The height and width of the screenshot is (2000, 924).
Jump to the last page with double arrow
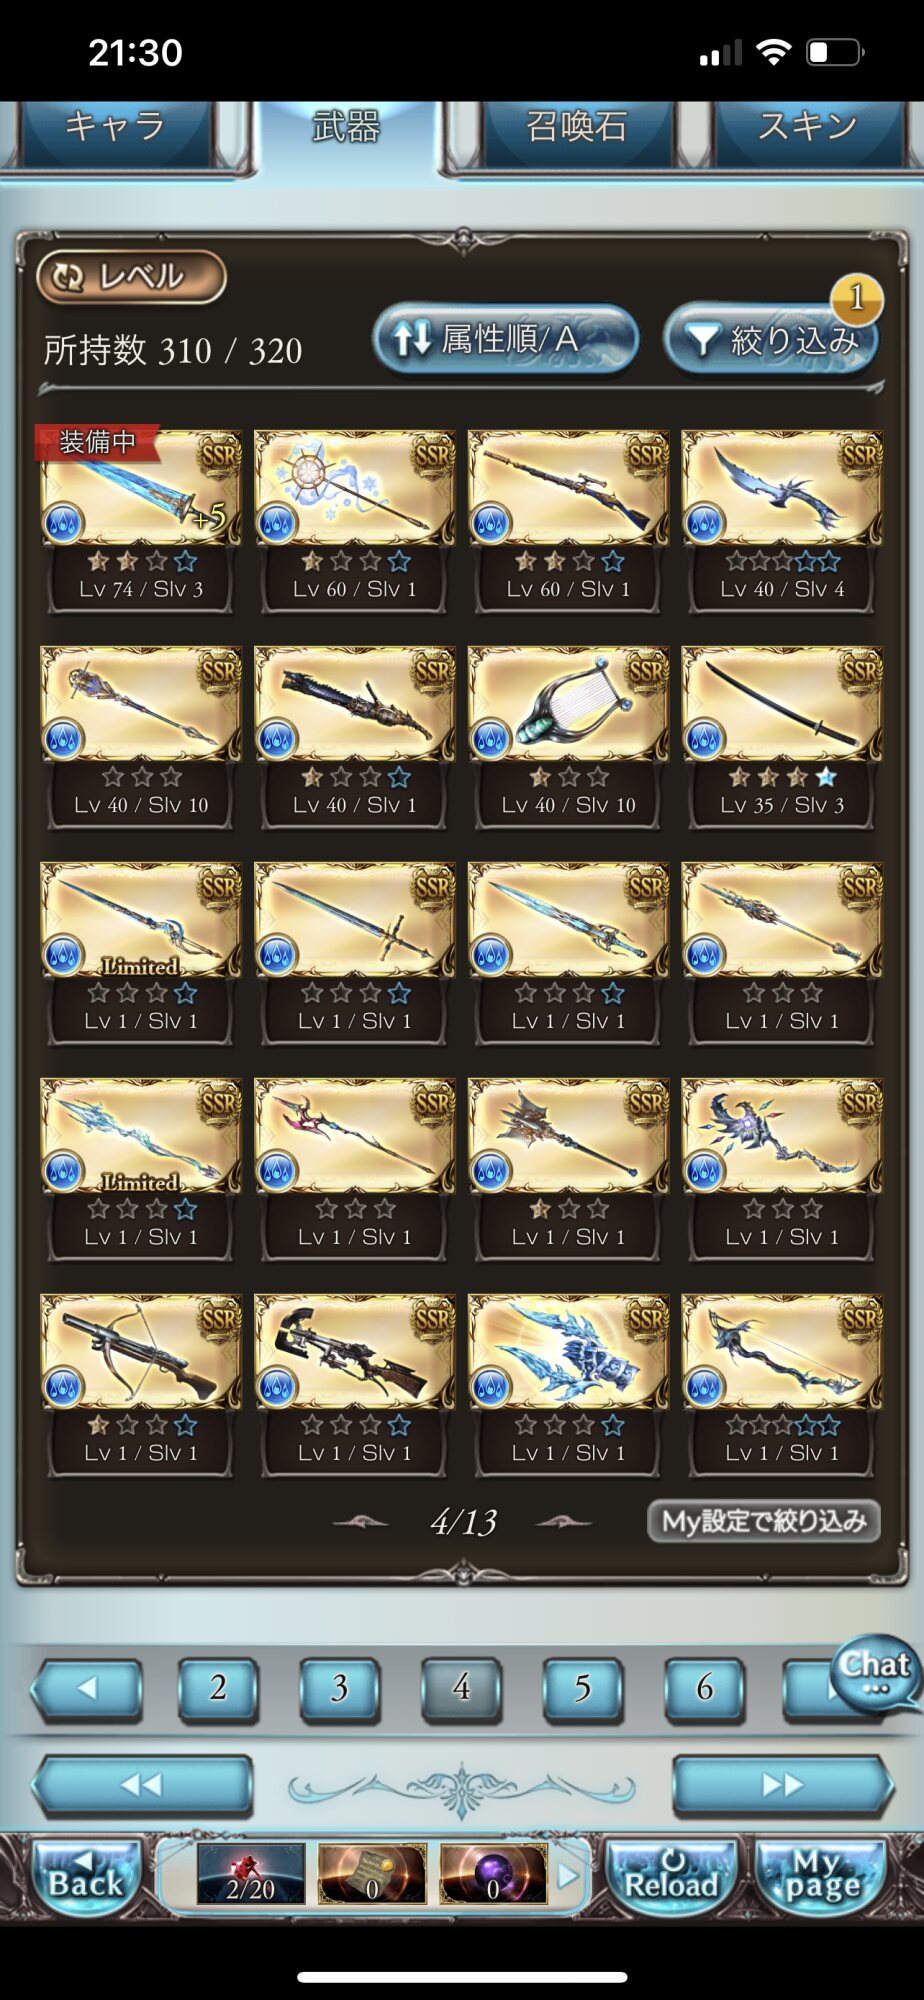click(x=782, y=1785)
